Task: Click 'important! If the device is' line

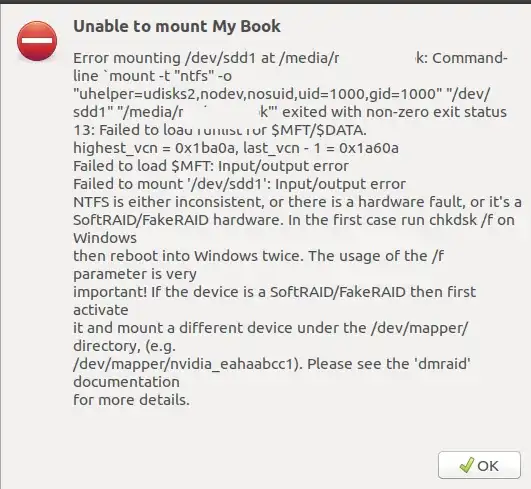Action: pos(275,292)
